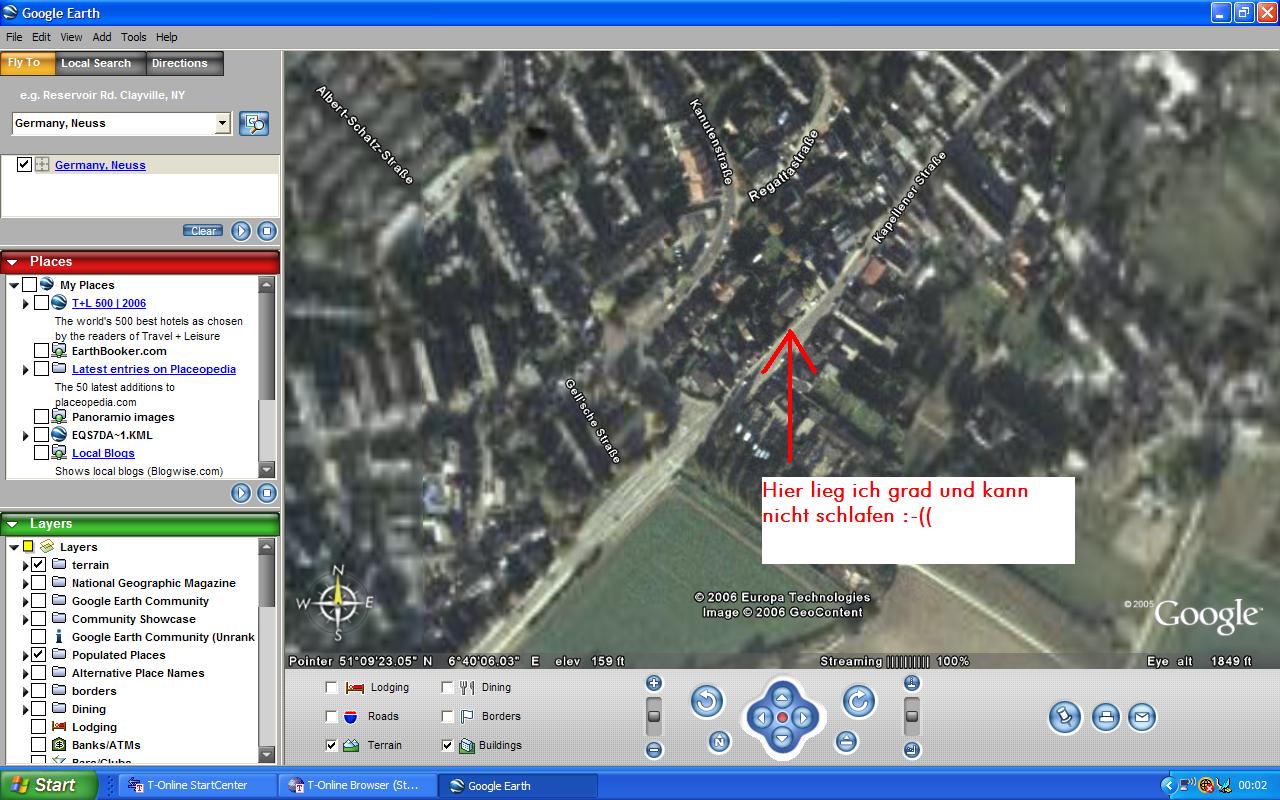Click the Google Earth title bar icon

(x=13, y=13)
